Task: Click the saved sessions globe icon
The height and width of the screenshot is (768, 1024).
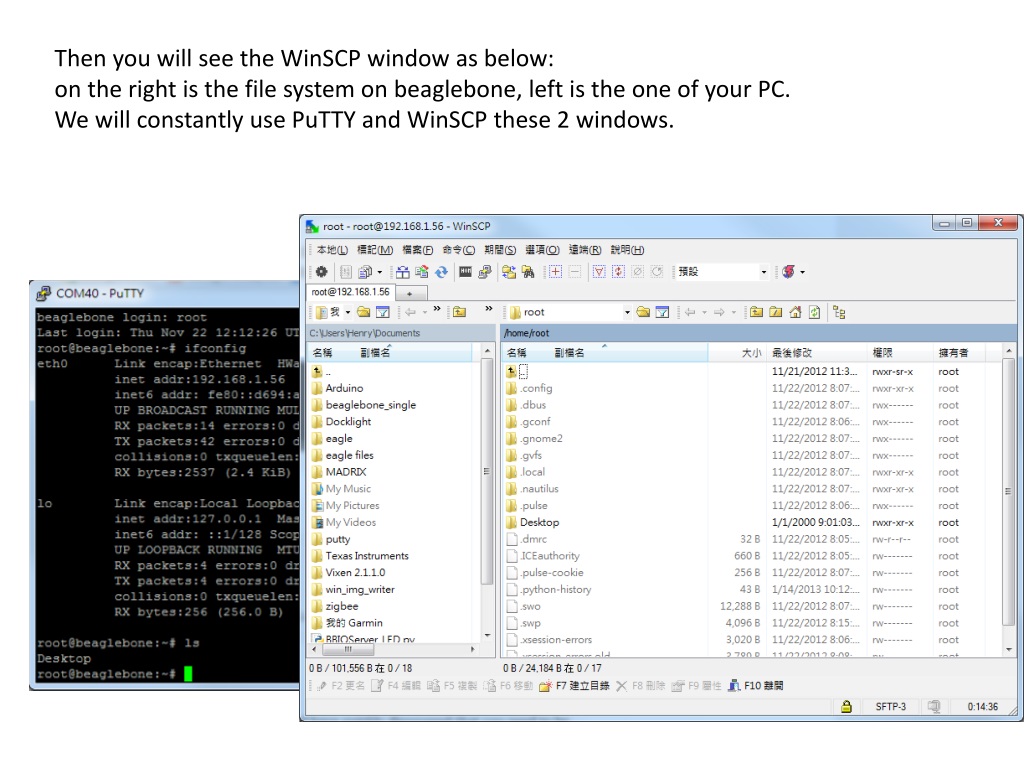Action: 788,272
